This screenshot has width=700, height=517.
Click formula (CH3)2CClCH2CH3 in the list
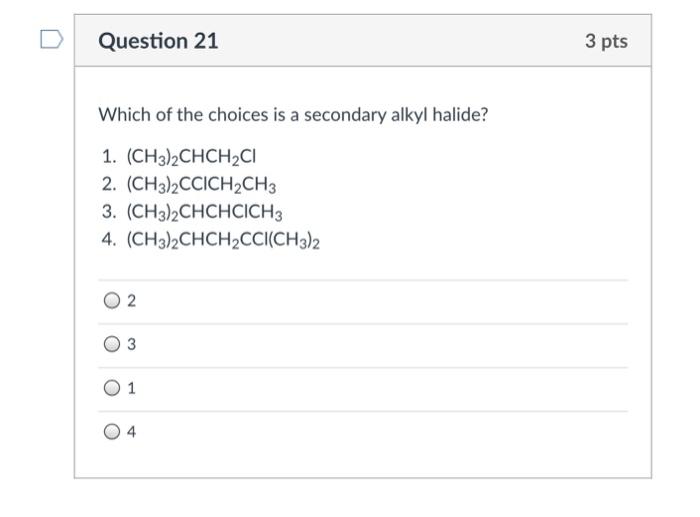pos(201,184)
